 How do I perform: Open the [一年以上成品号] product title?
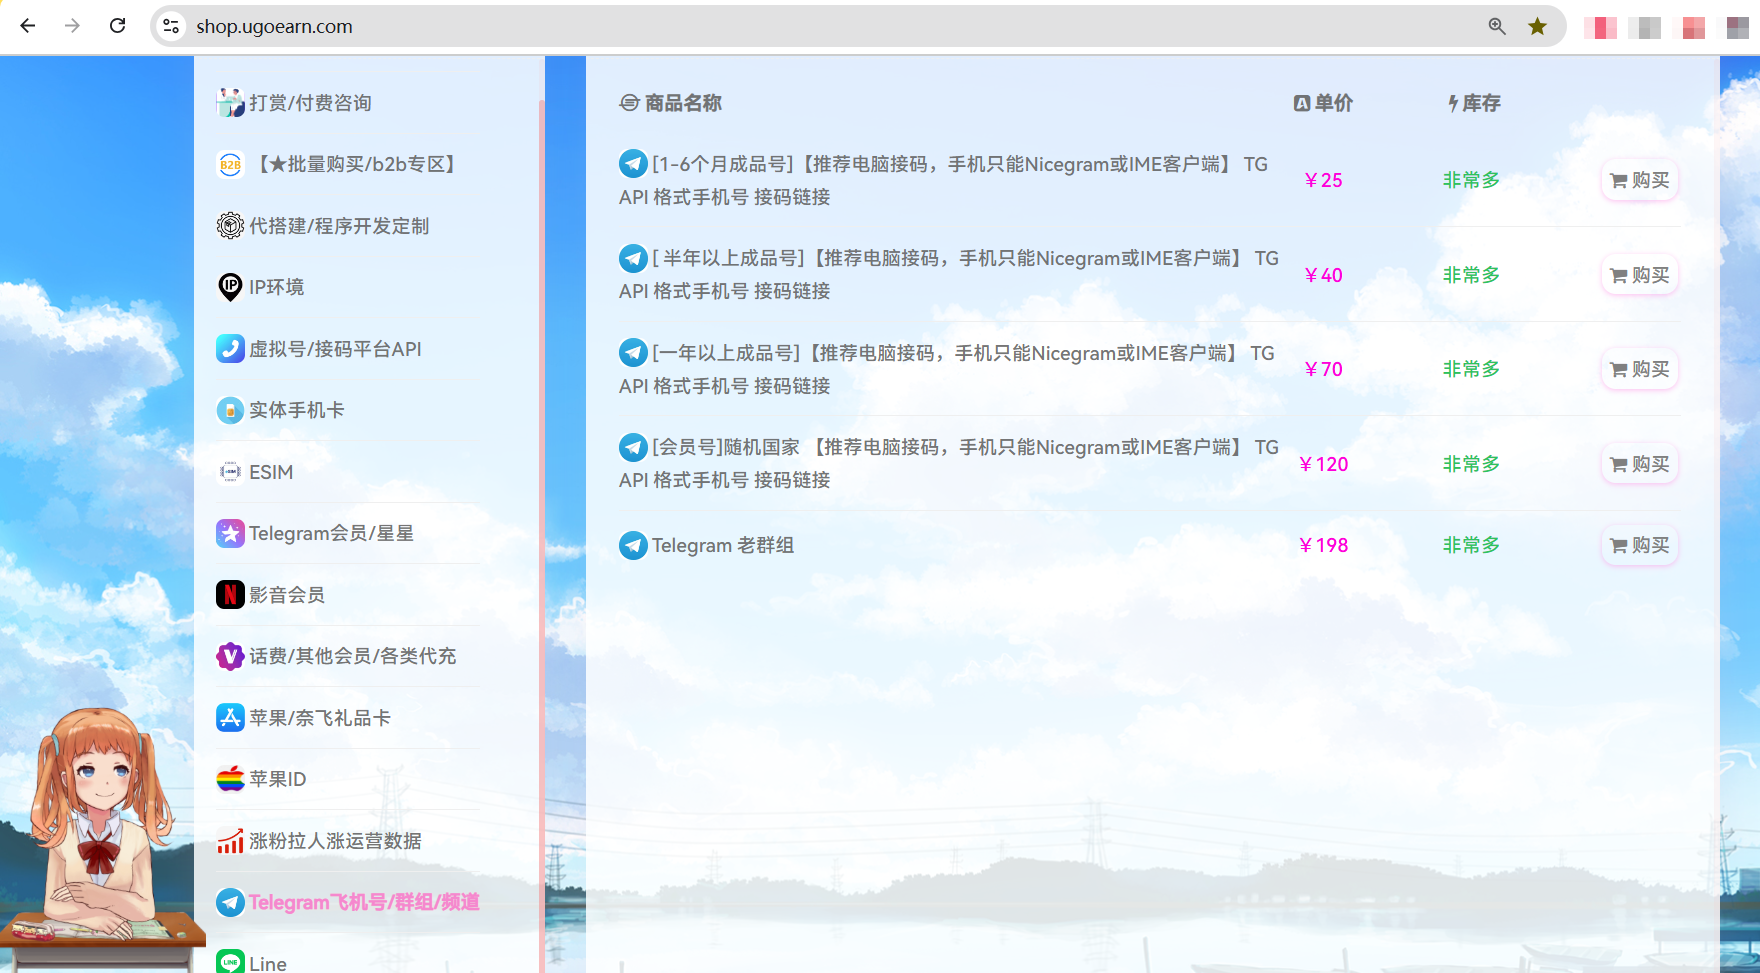[x=947, y=369]
